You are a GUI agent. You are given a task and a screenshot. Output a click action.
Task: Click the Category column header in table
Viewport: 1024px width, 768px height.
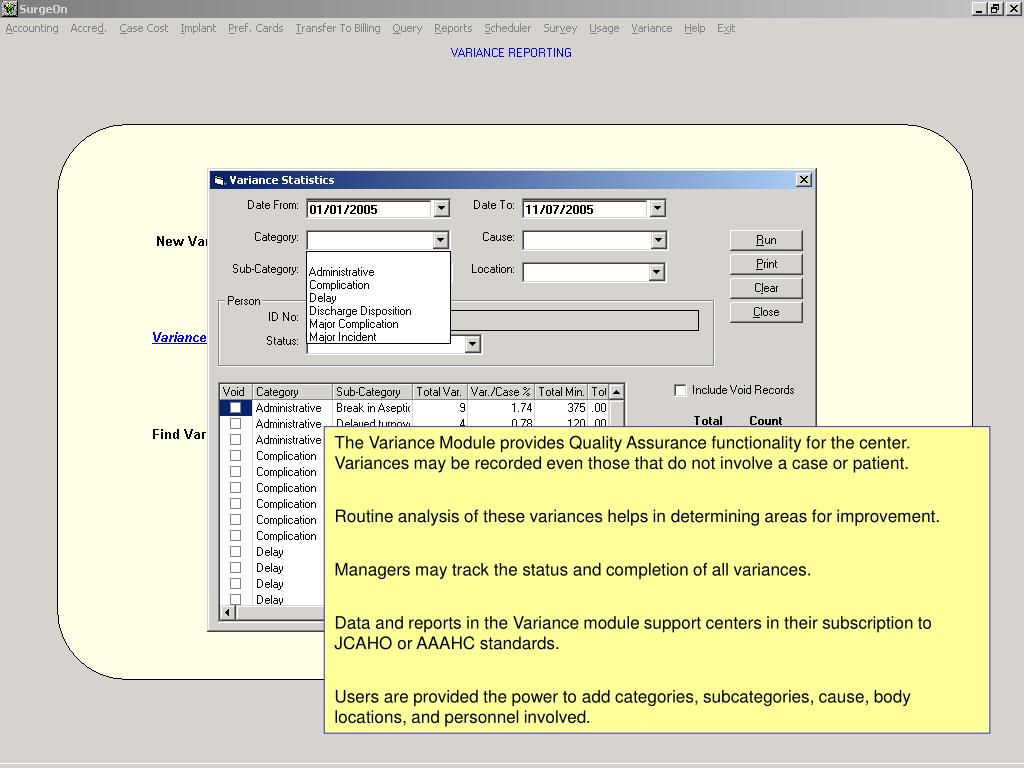coord(293,392)
